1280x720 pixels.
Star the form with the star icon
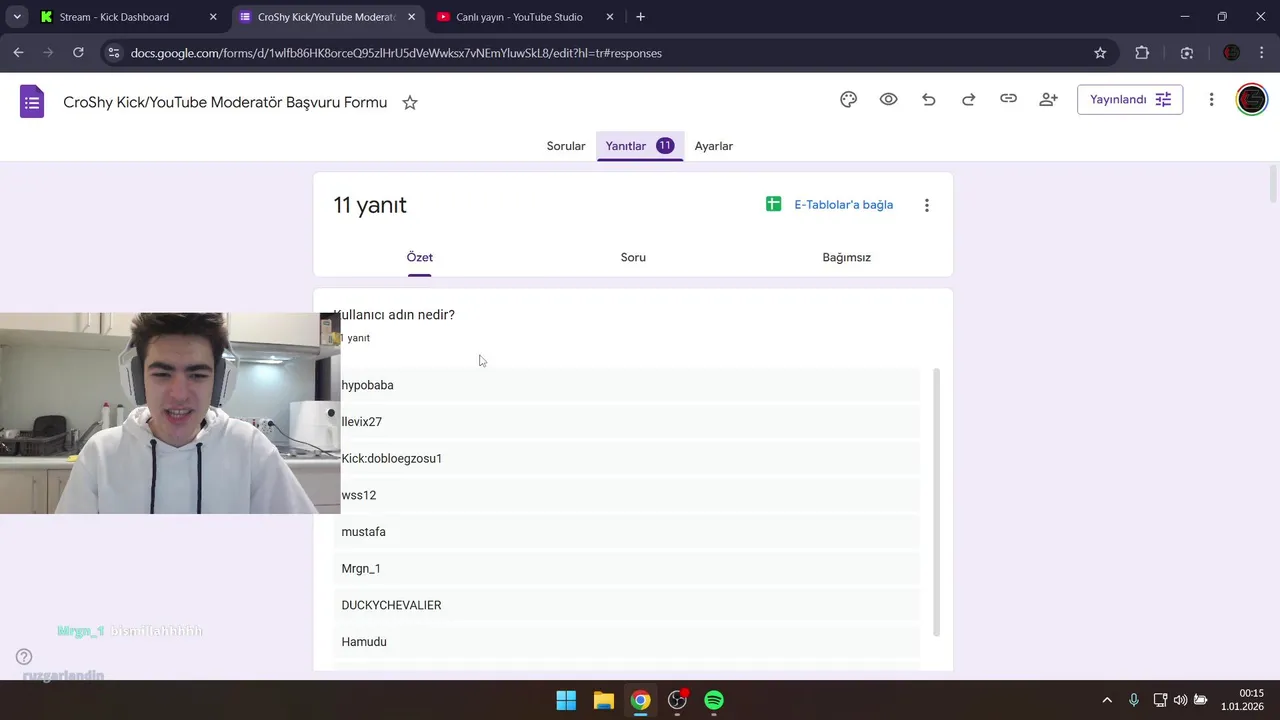pos(410,102)
